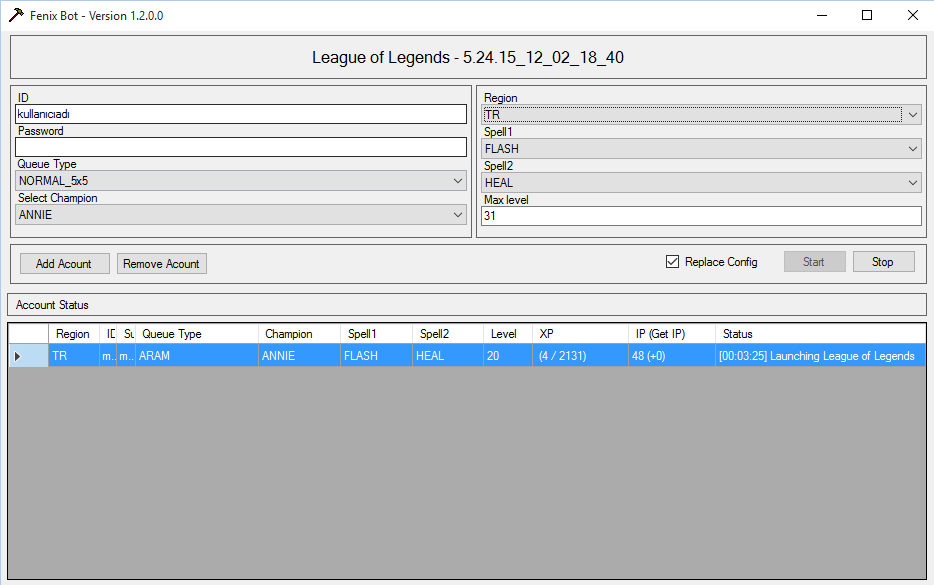Close the Fenix Bot window
Screen dimensions: 934x585
pyautogui.click(x=913, y=15)
